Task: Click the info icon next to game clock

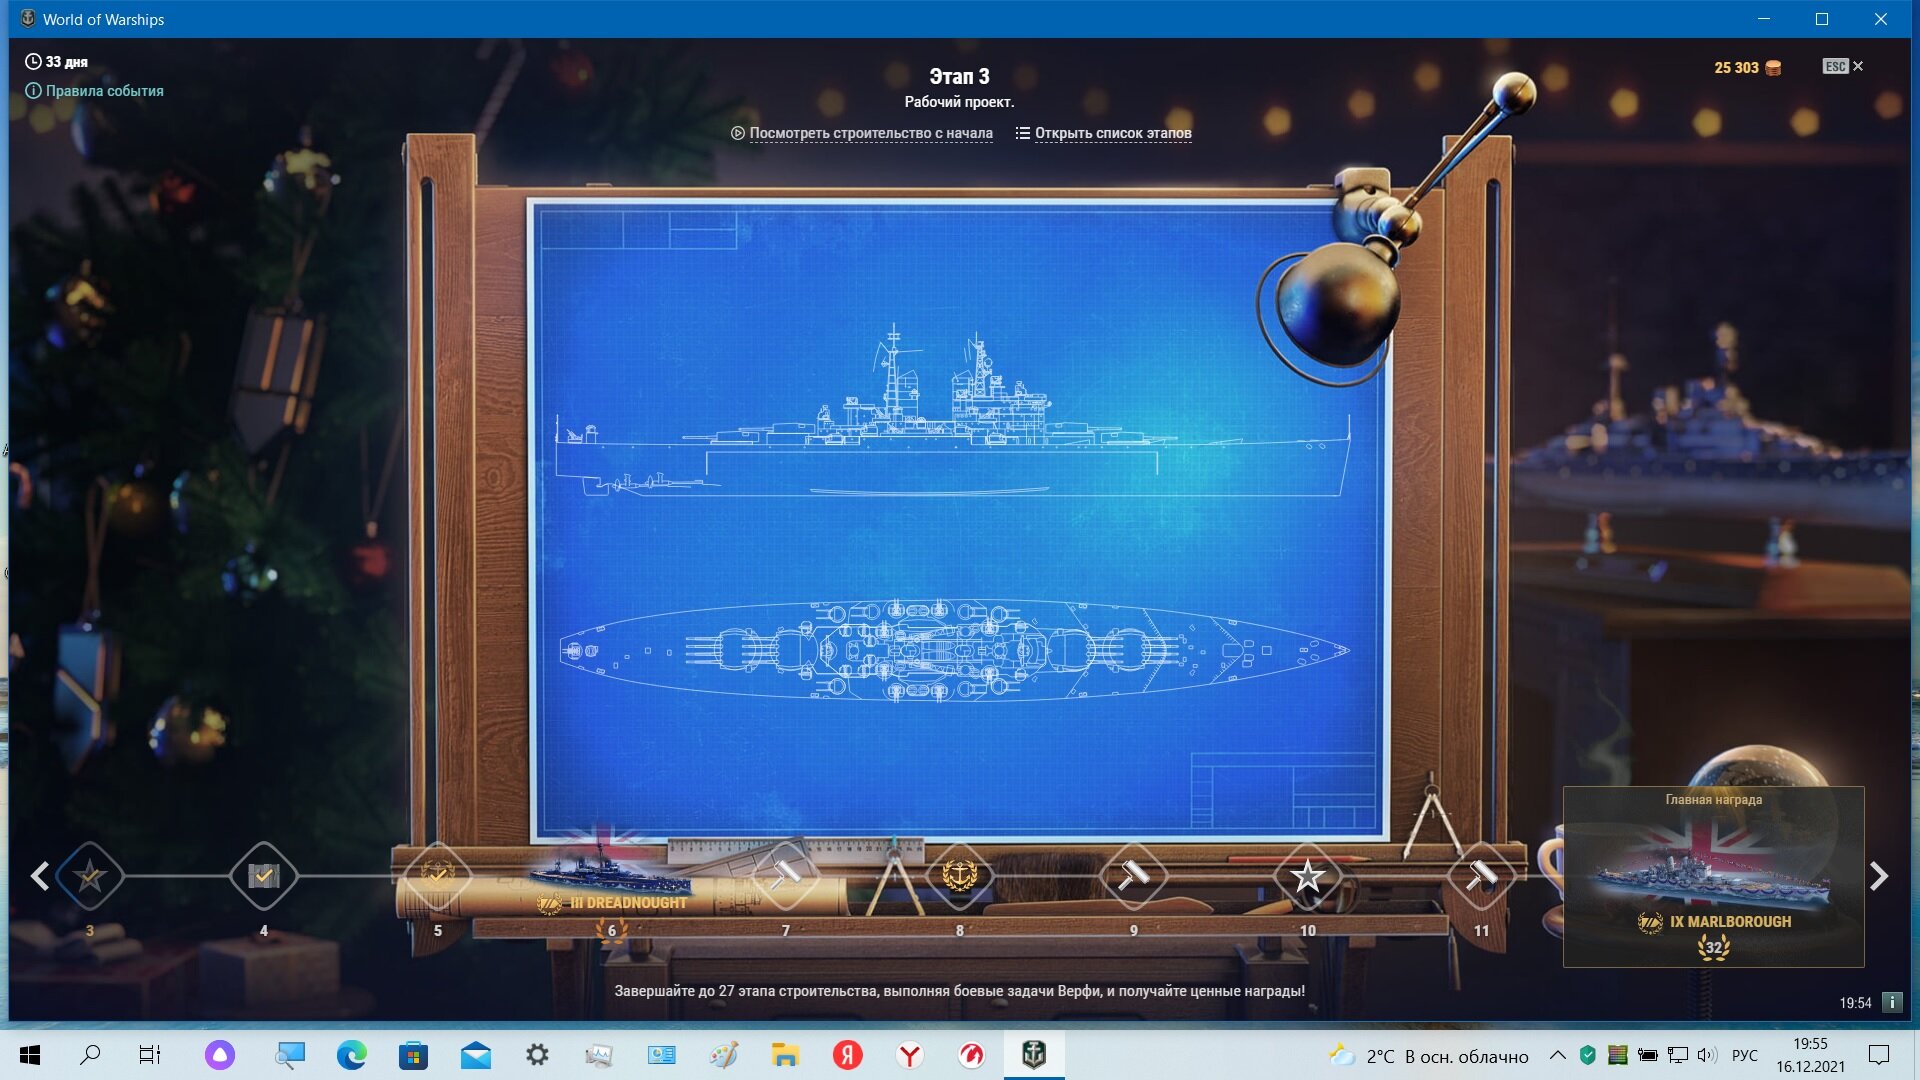Action: (x=1892, y=1002)
